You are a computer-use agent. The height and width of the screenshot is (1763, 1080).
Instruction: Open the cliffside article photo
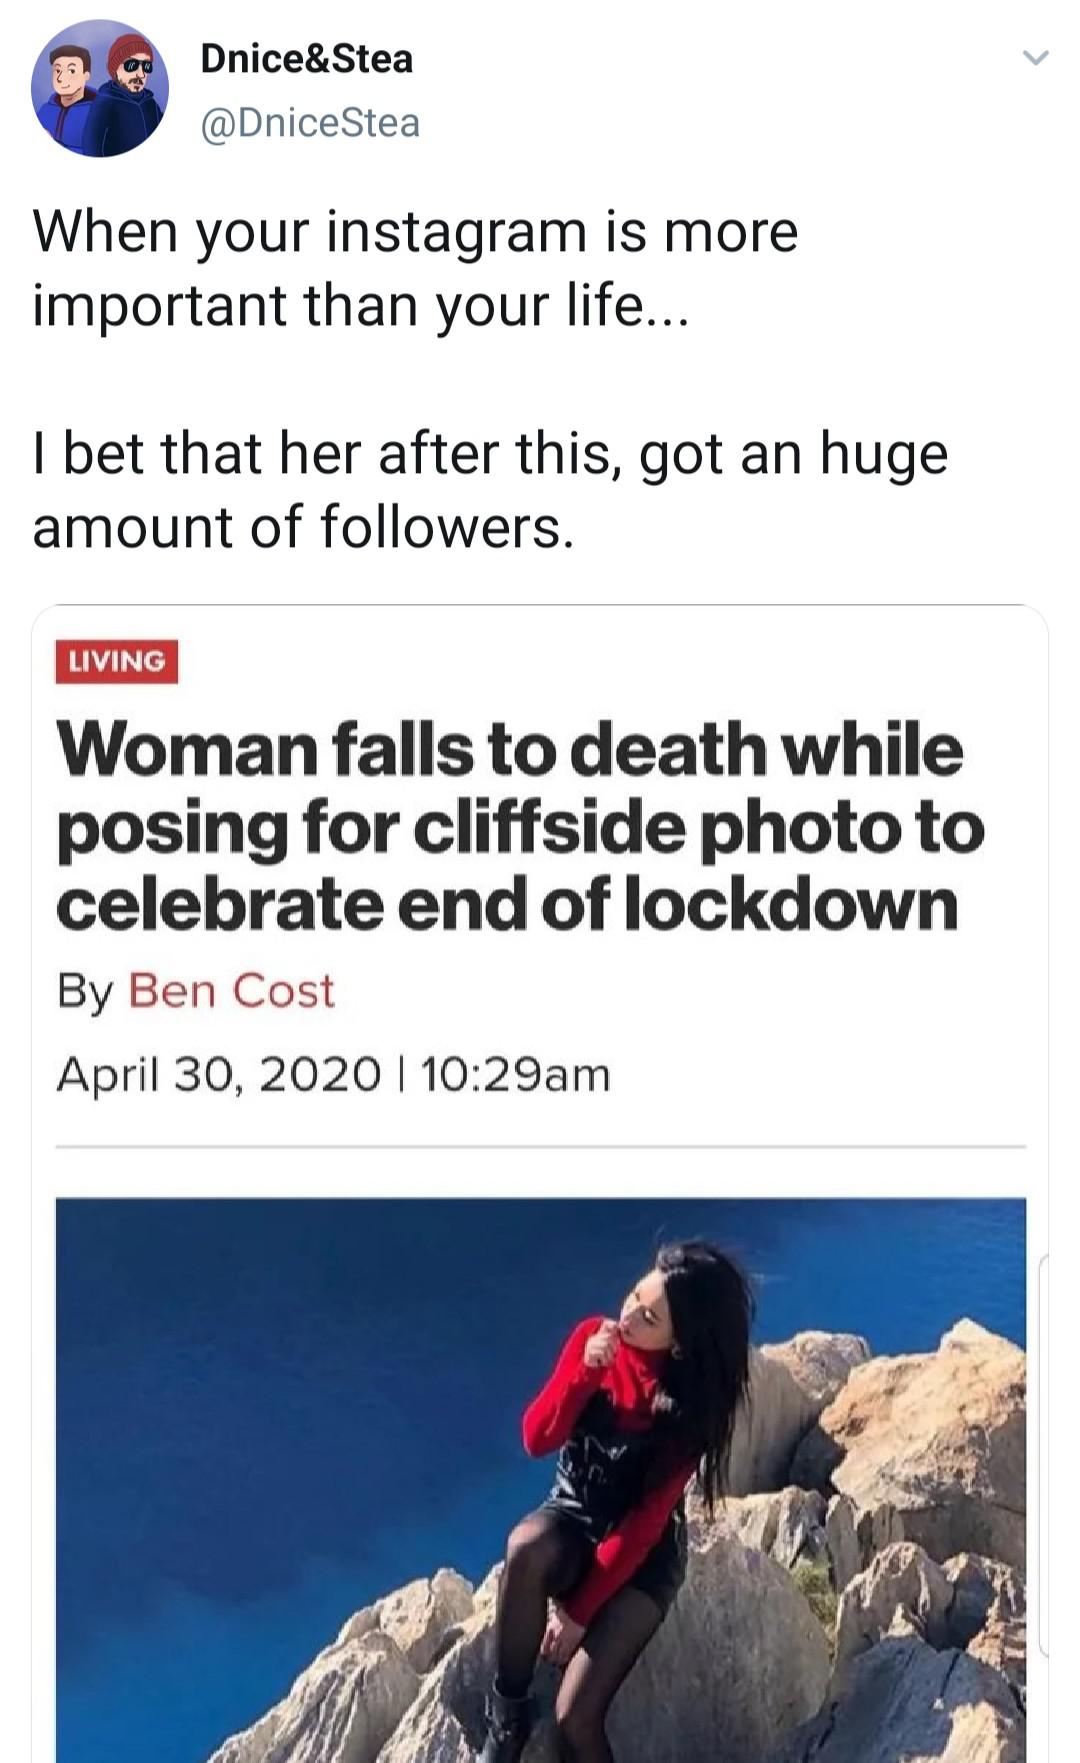[541, 1480]
